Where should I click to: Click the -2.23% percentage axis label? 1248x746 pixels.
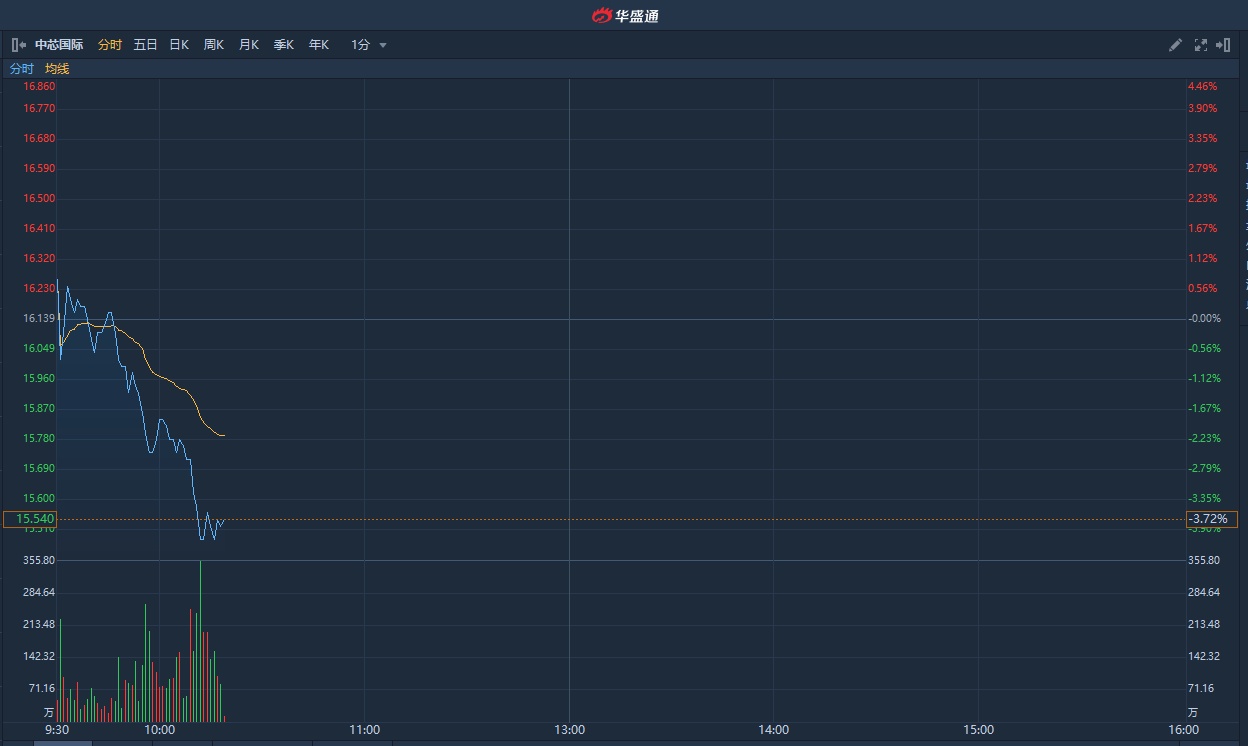click(x=1204, y=438)
